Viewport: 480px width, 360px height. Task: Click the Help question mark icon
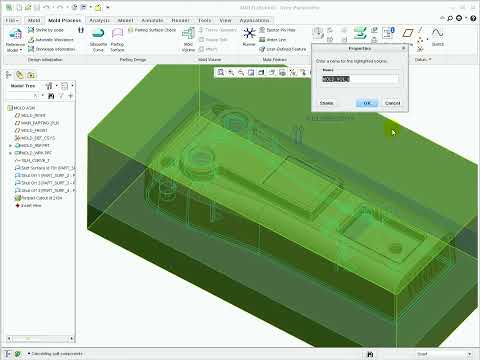[473, 18]
